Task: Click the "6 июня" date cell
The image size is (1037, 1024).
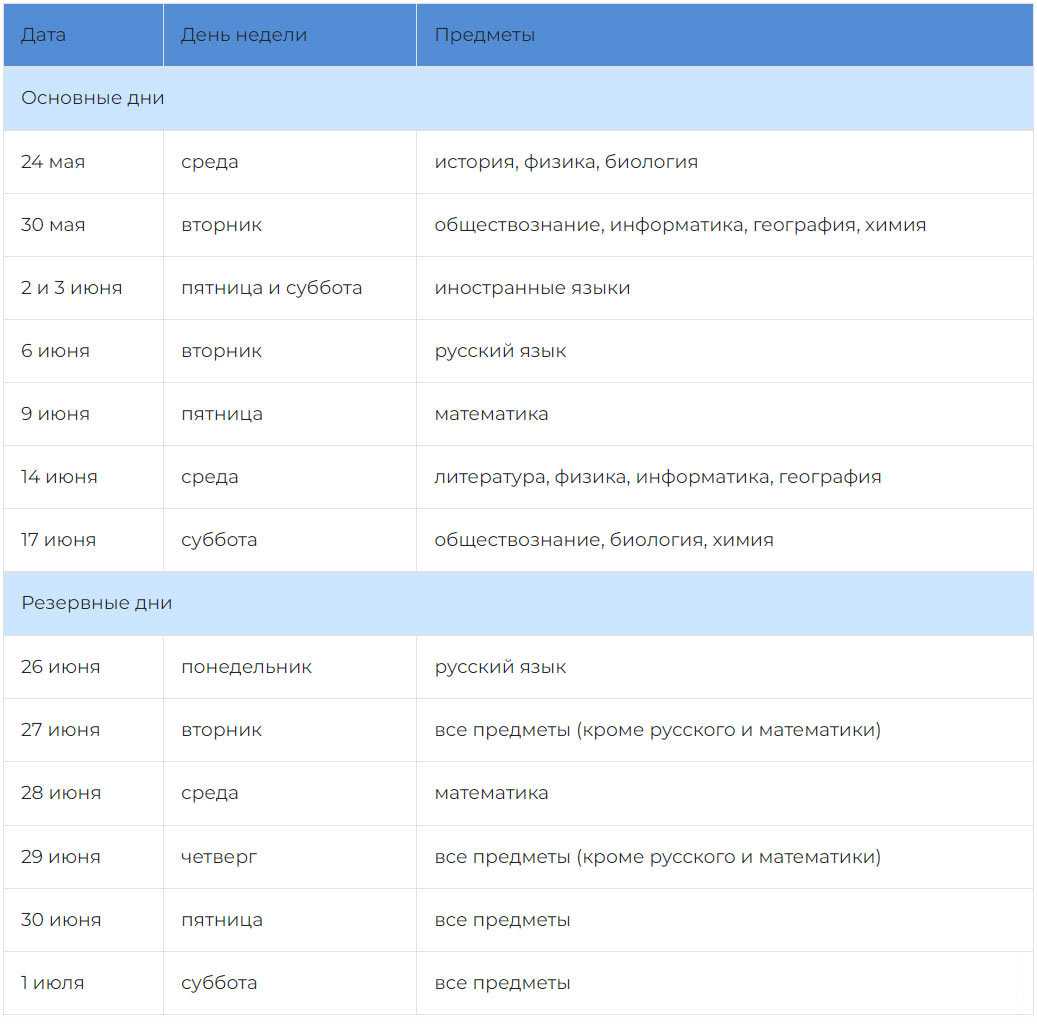Action: pos(55,351)
